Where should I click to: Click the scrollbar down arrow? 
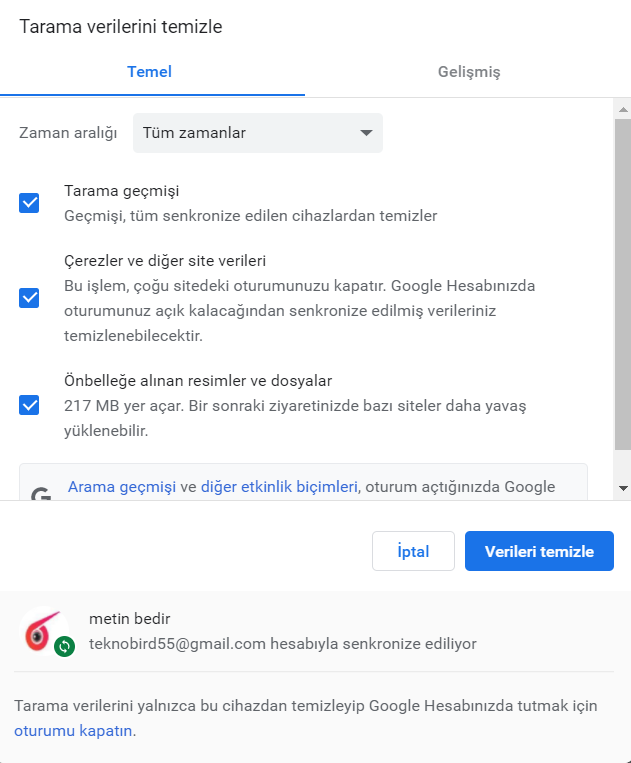coord(623,488)
